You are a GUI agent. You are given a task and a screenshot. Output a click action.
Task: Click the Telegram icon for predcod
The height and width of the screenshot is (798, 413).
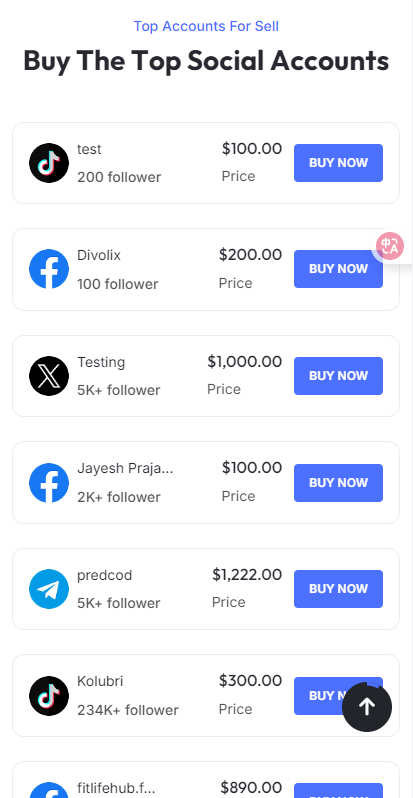point(49,589)
